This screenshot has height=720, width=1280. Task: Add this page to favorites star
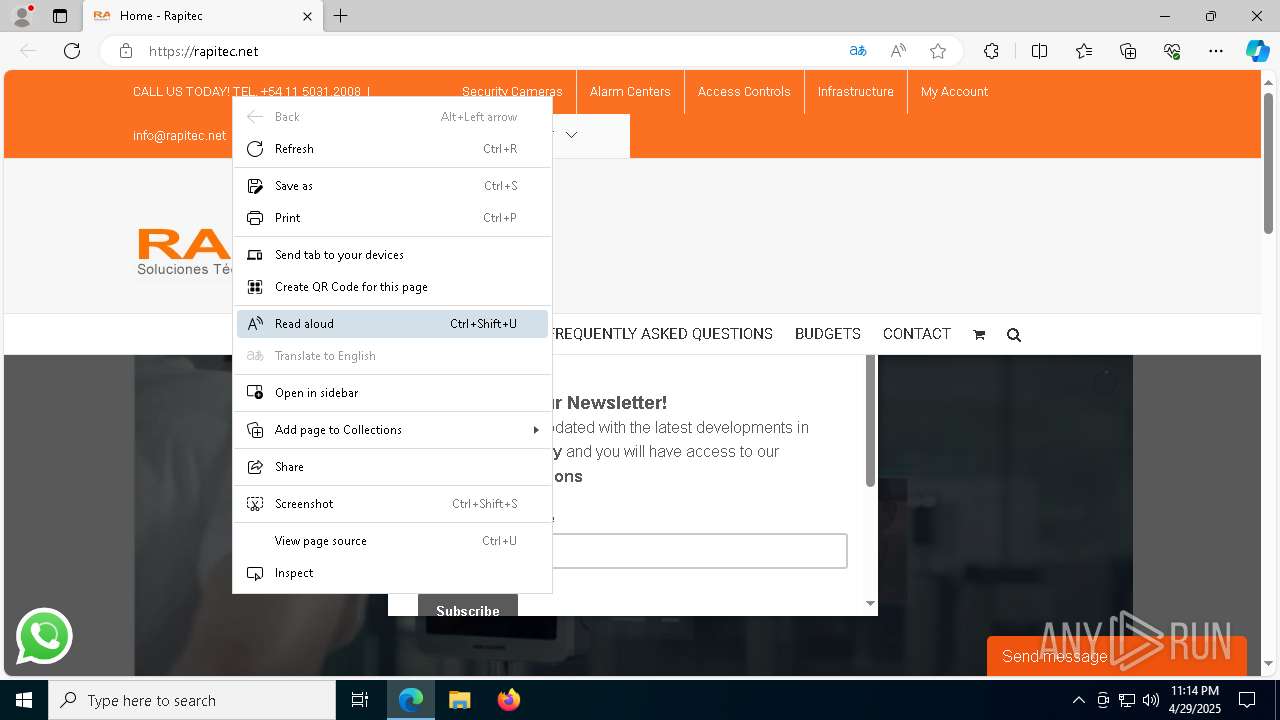click(x=938, y=51)
